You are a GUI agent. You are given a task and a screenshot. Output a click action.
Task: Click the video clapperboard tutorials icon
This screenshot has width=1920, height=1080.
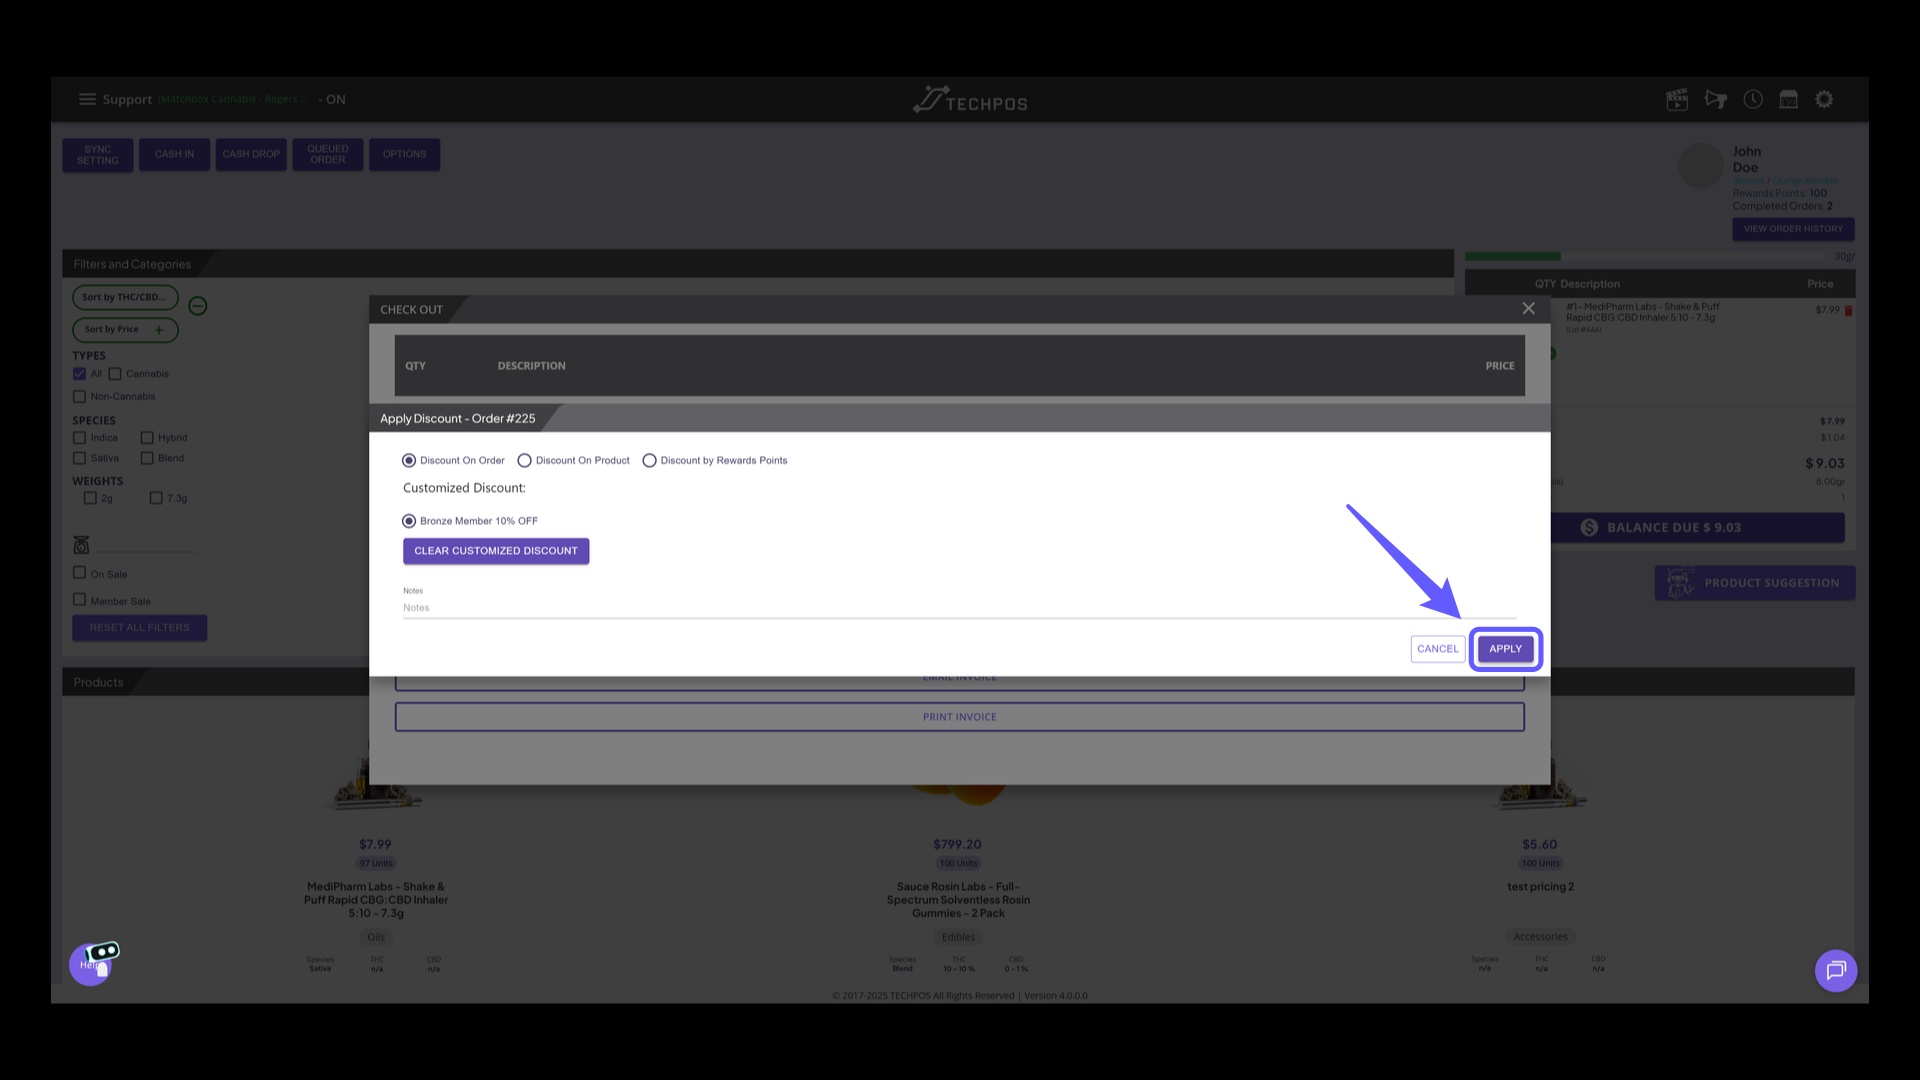click(1677, 99)
